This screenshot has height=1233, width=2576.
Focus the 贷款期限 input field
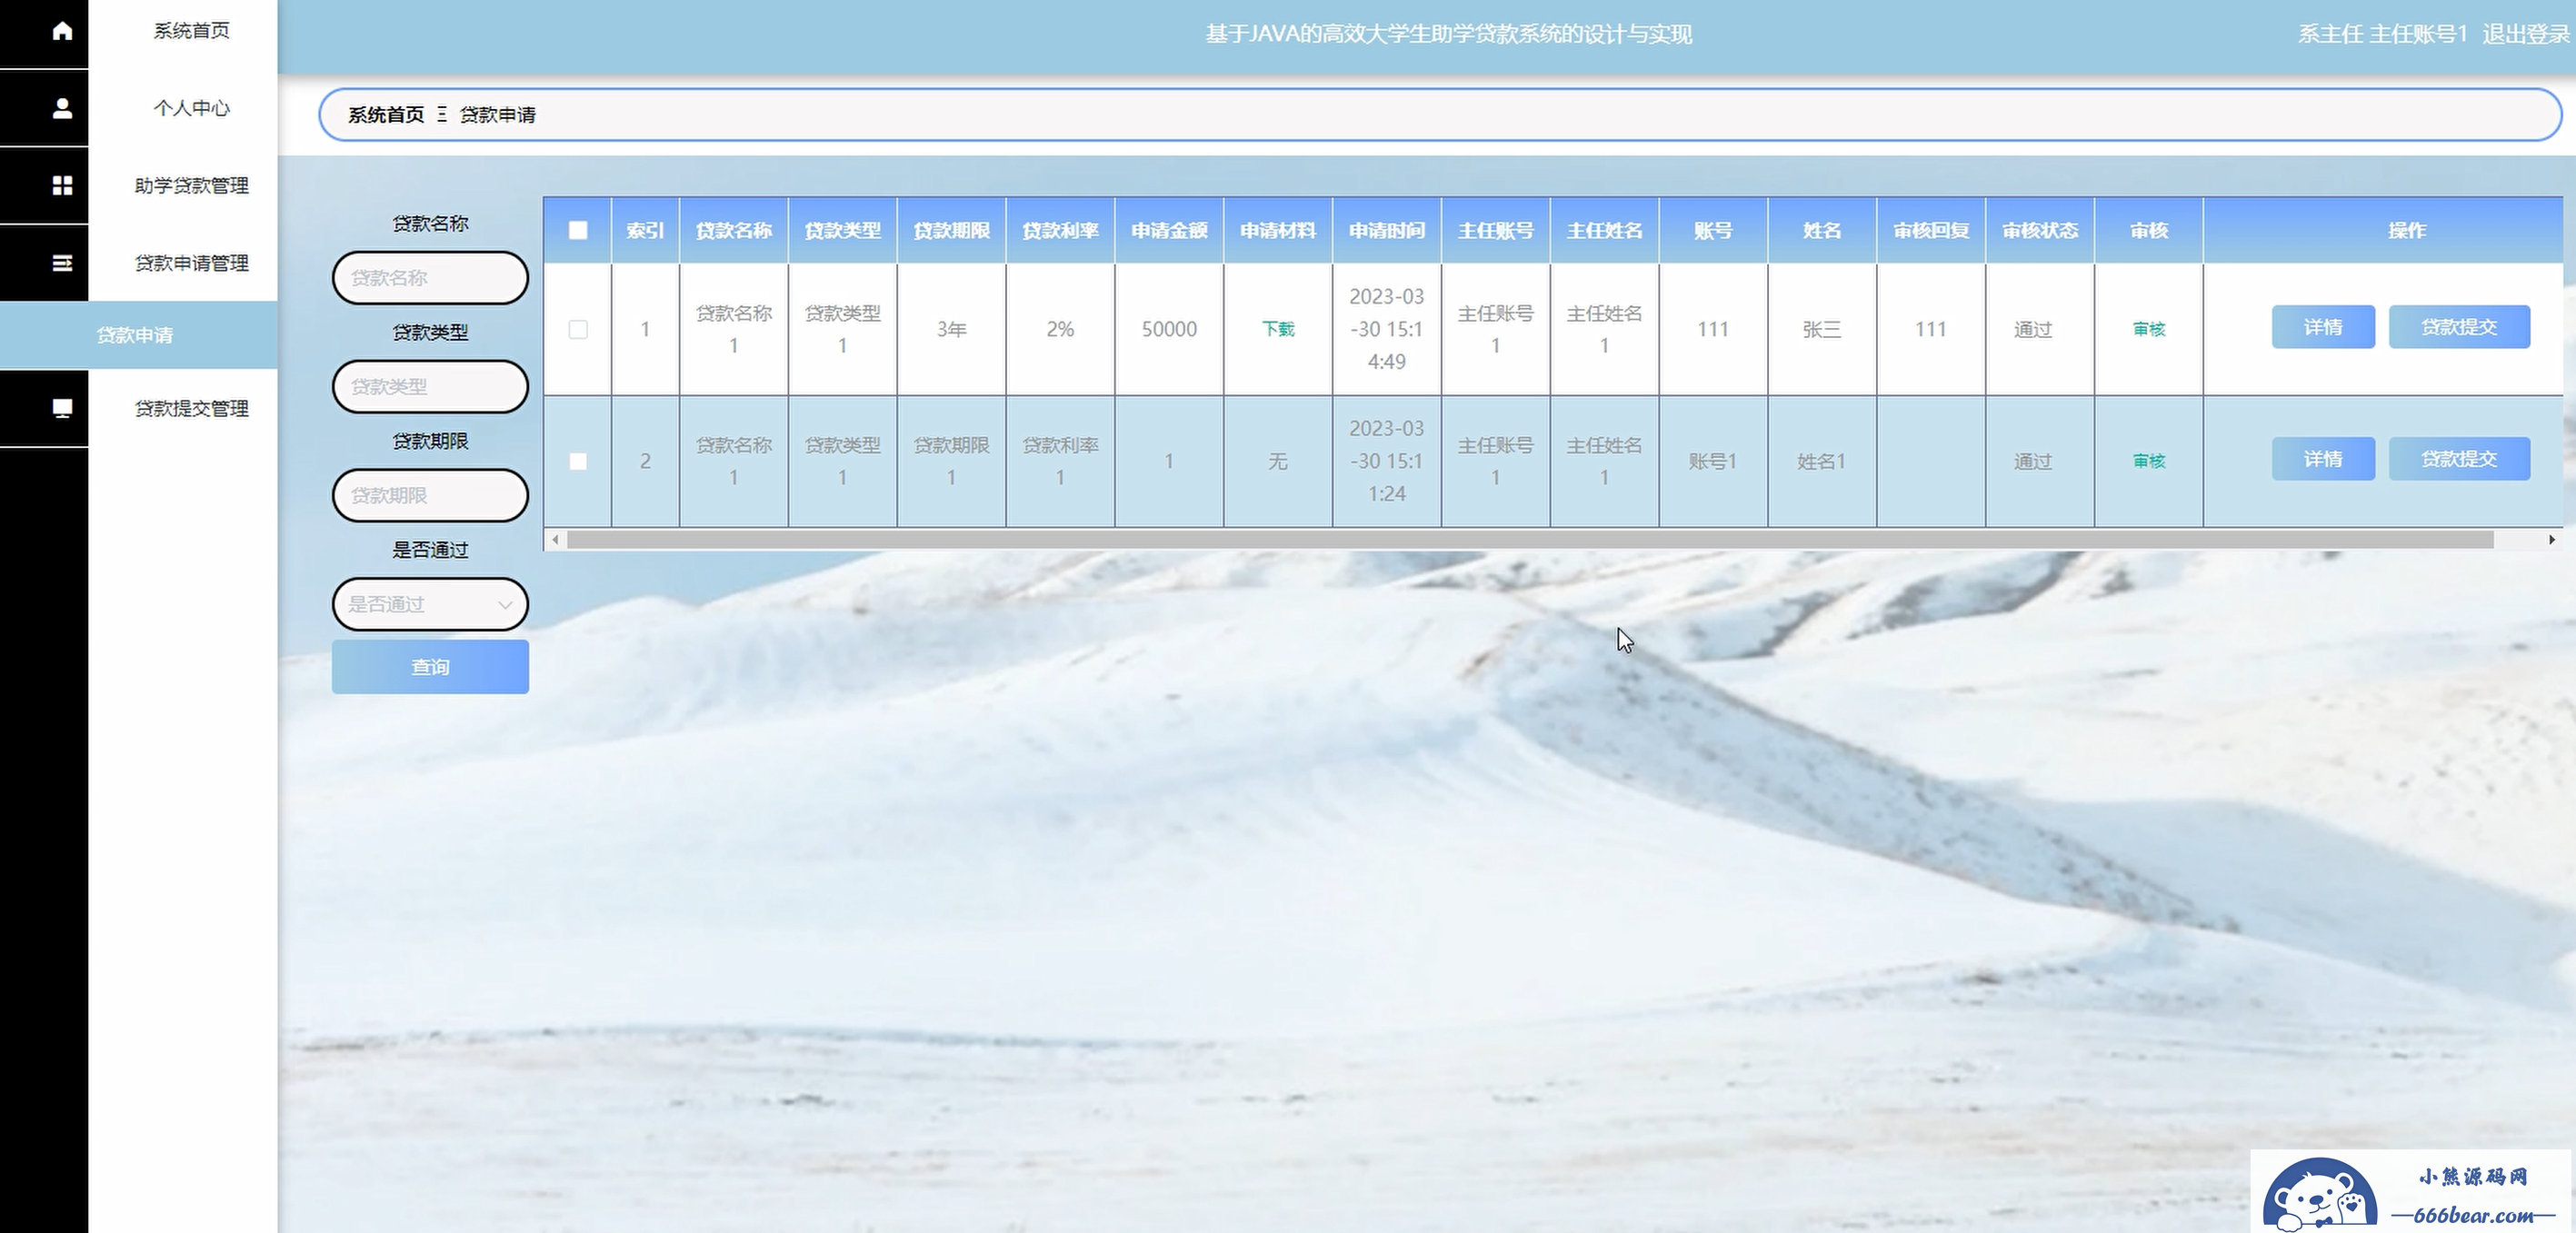[x=430, y=496]
